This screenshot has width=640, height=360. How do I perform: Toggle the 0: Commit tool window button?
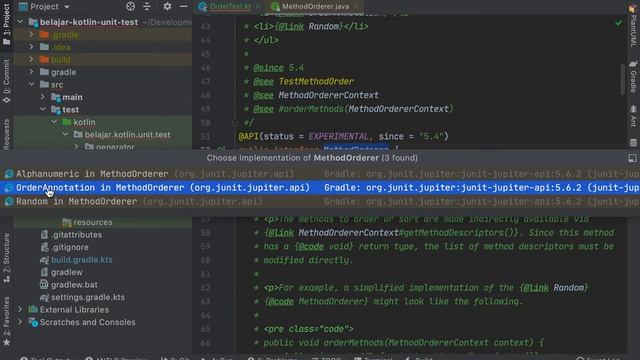(6, 80)
